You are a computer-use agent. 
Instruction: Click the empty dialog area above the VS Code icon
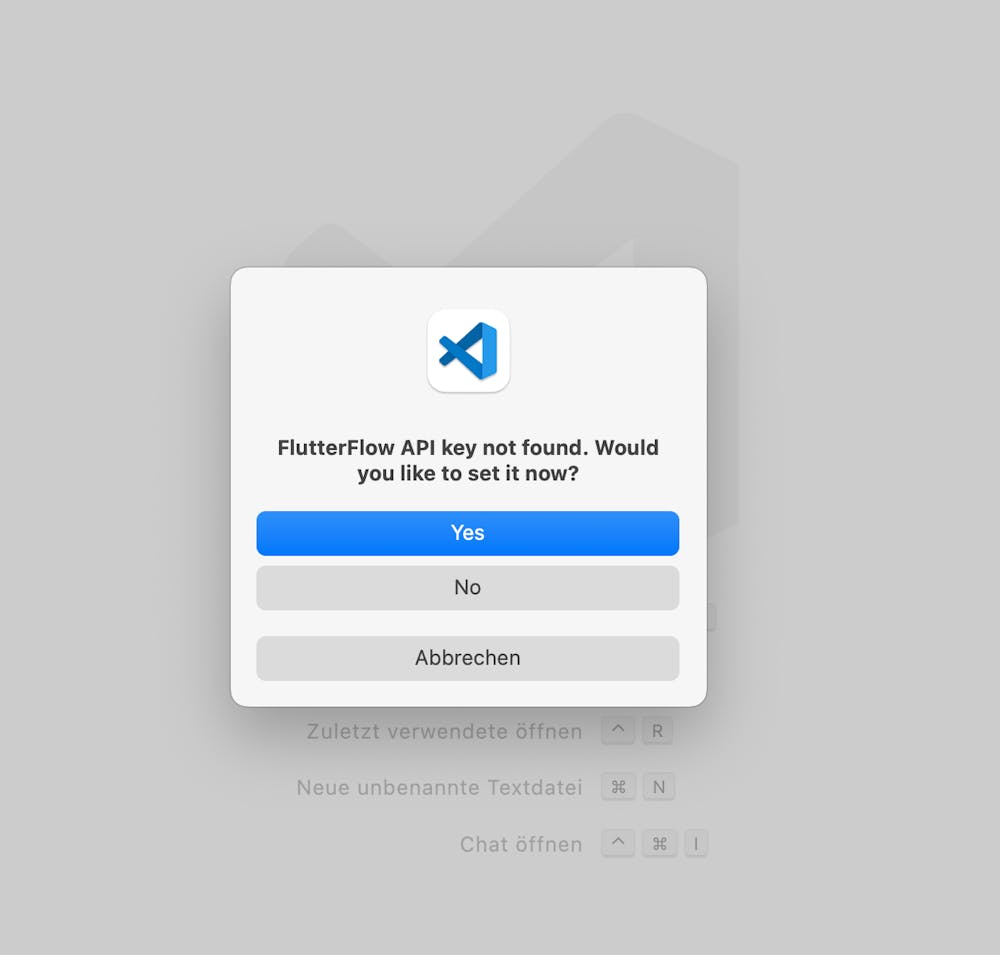pos(468,288)
